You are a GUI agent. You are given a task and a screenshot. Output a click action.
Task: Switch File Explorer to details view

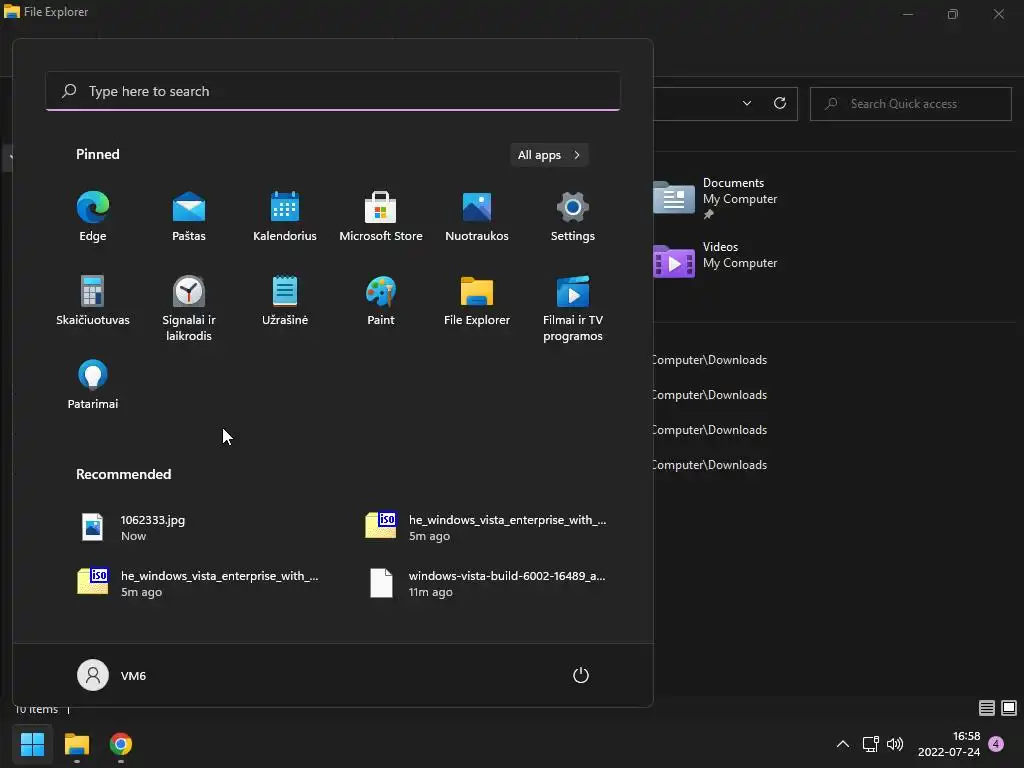(x=987, y=708)
